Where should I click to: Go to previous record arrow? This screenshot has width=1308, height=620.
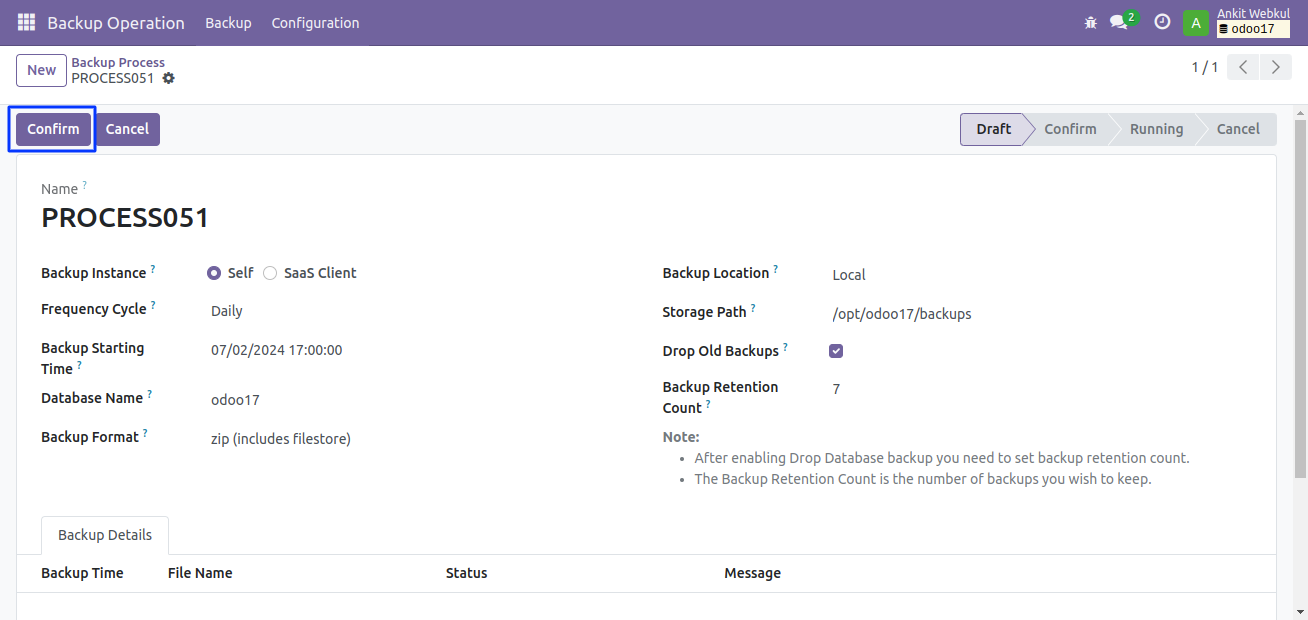pyautogui.click(x=1242, y=67)
